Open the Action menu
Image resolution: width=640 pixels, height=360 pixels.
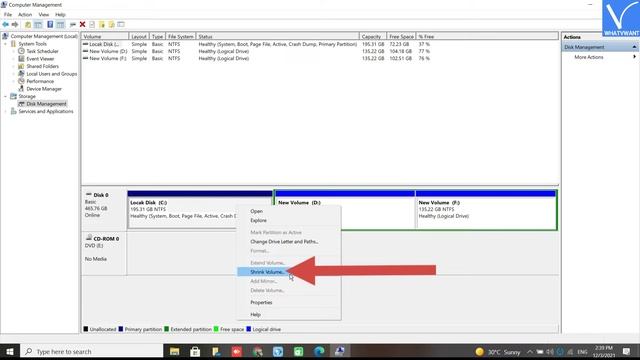pos(25,14)
